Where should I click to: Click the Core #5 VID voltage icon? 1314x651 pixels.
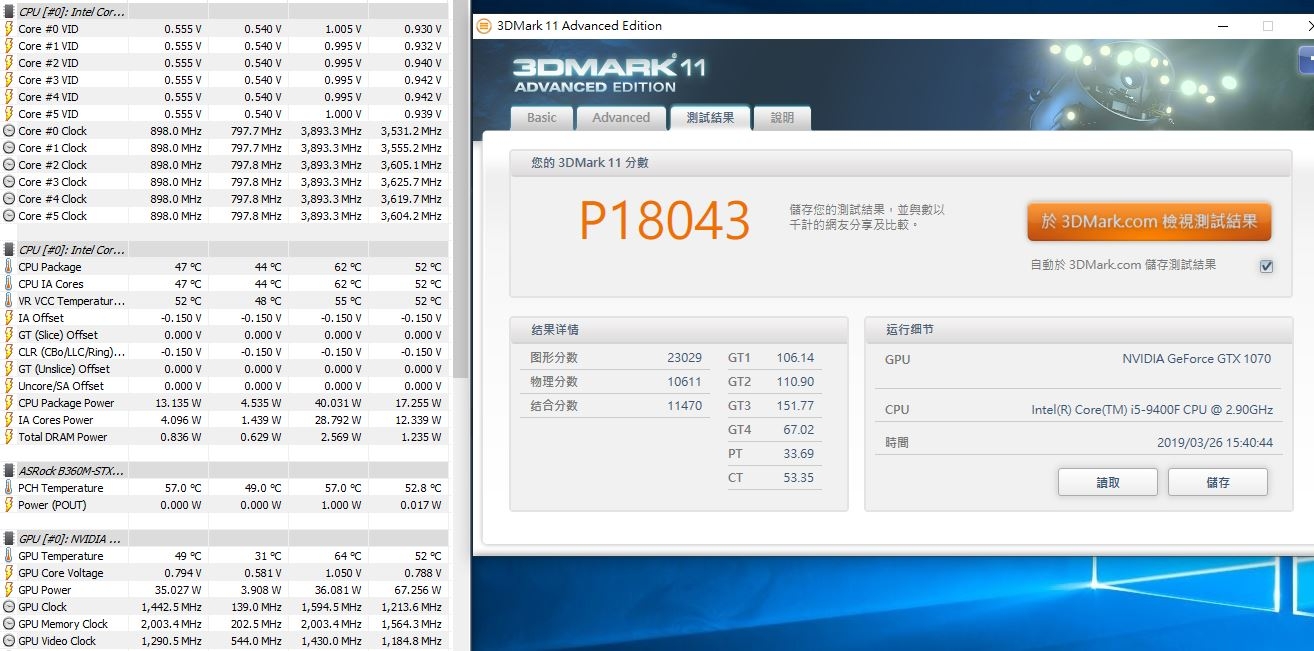[x=9, y=114]
